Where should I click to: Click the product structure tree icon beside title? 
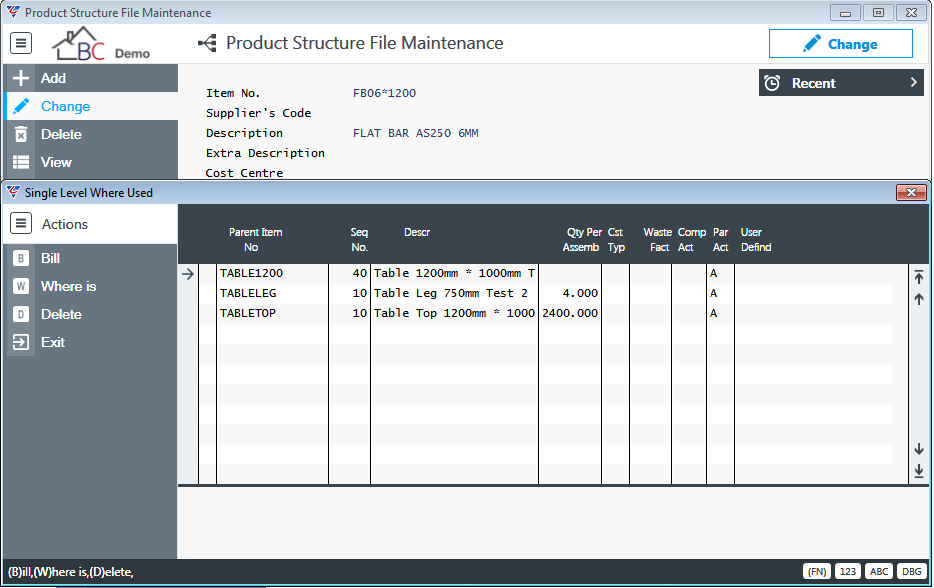point(207,43)
